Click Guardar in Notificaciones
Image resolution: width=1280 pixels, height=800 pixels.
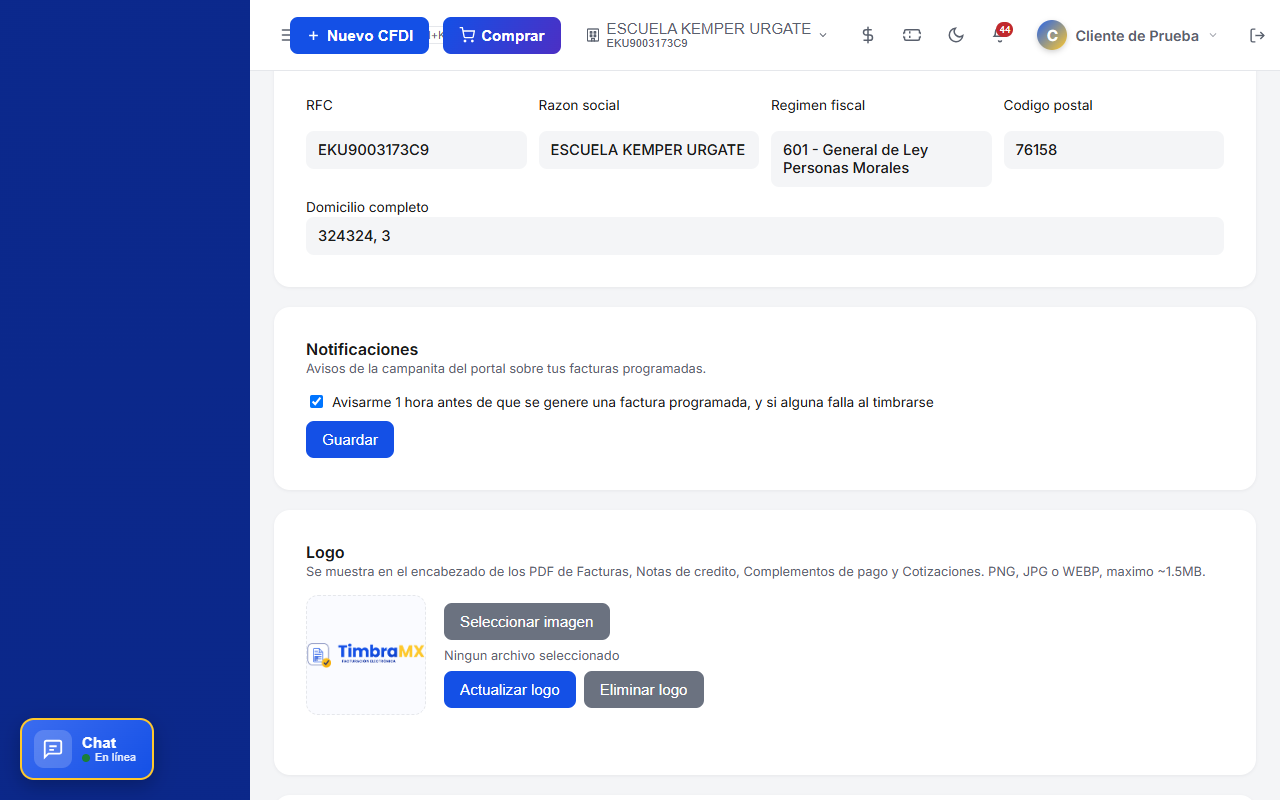point(350,440)
